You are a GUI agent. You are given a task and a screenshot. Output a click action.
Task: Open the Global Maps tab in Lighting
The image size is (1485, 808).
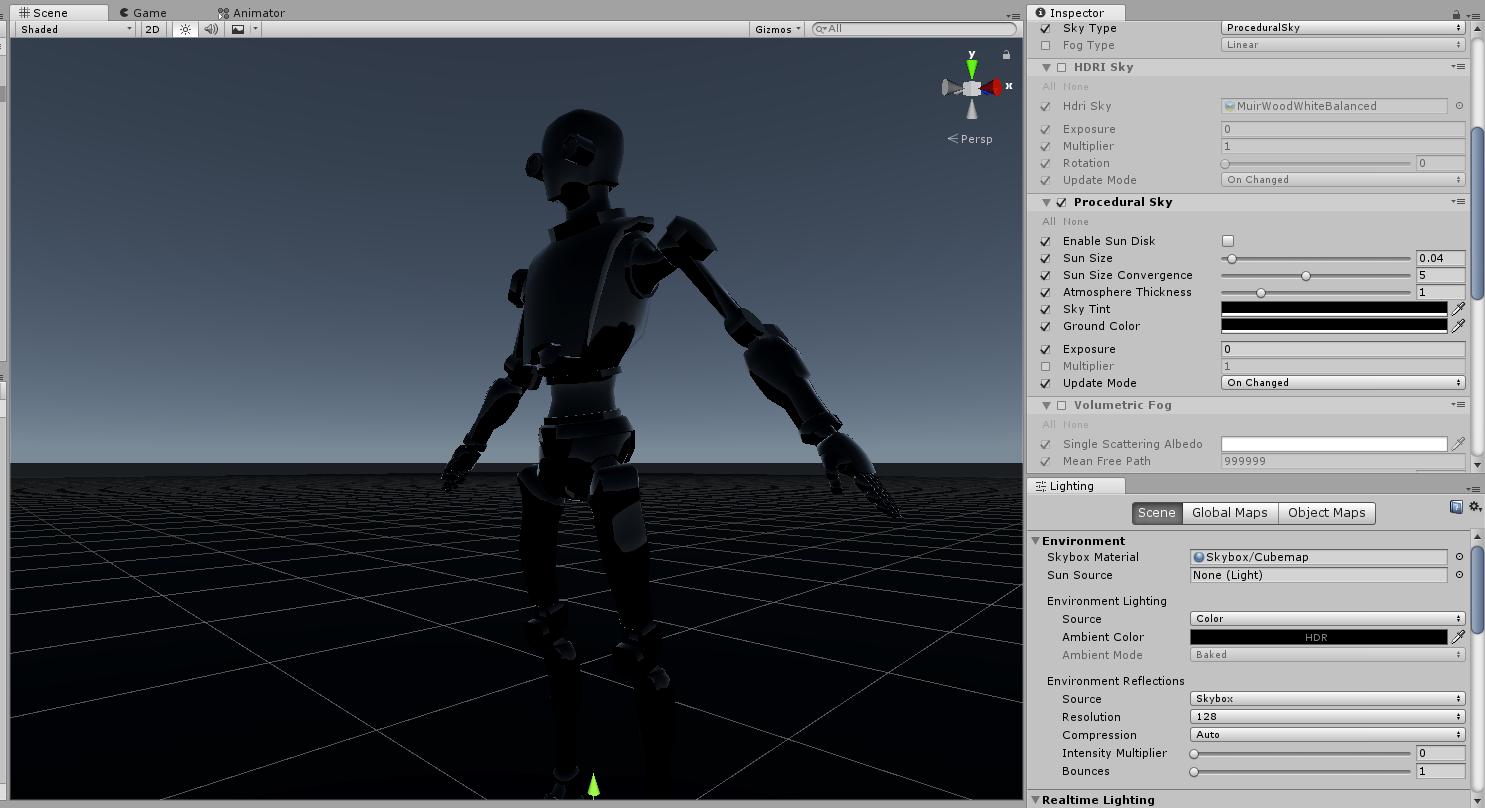[x=1229, y=512]
